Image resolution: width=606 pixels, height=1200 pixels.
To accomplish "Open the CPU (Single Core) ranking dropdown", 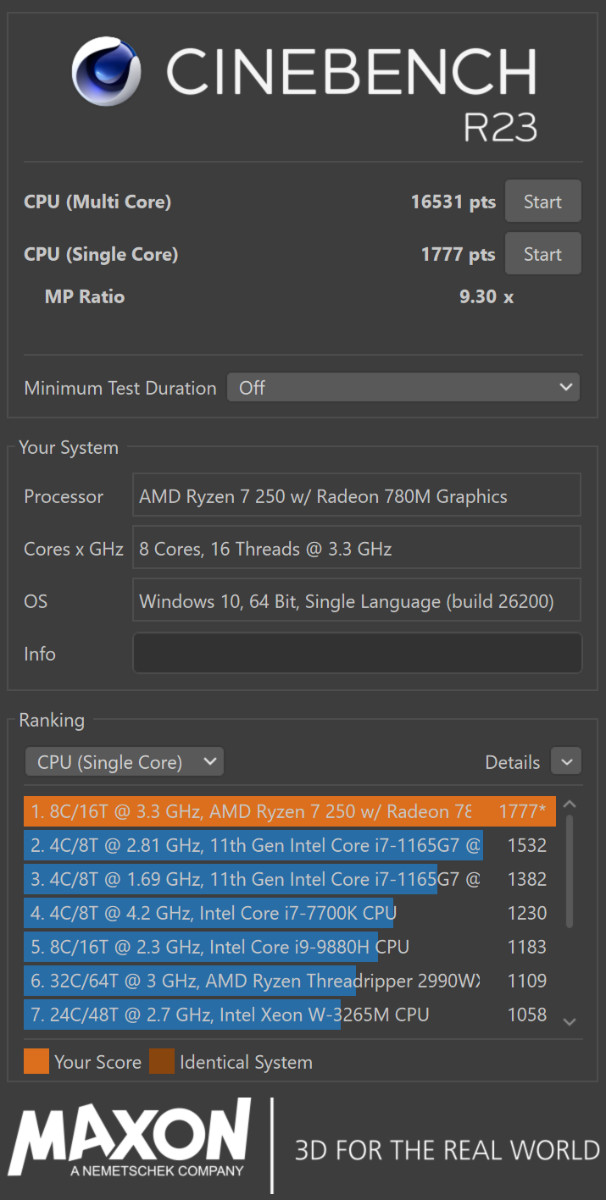I will click(124, 761).
